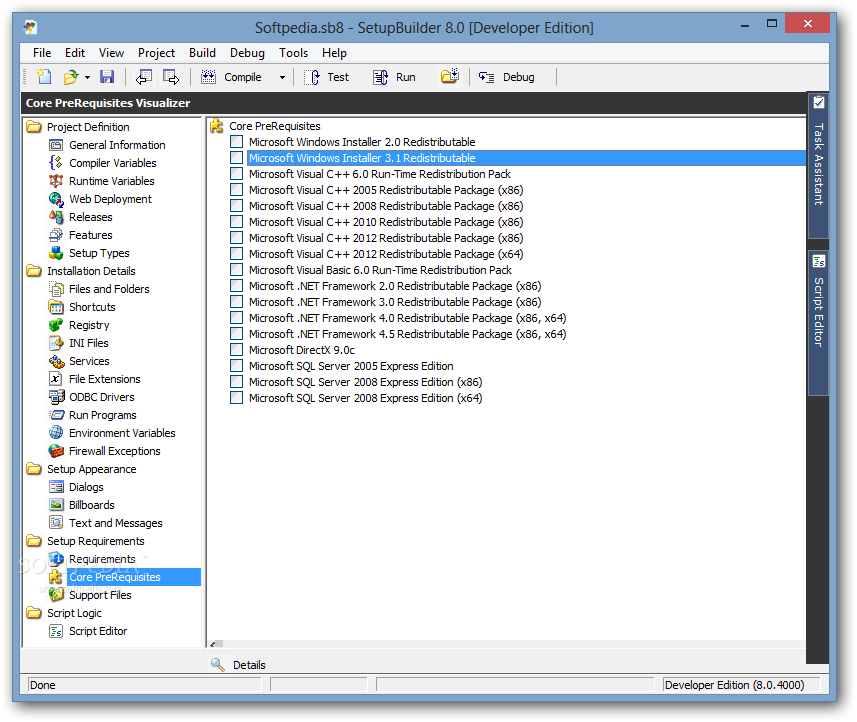857x722 pixels.
Task: Click the Test icon in toolbar
Action: (312, 77)
